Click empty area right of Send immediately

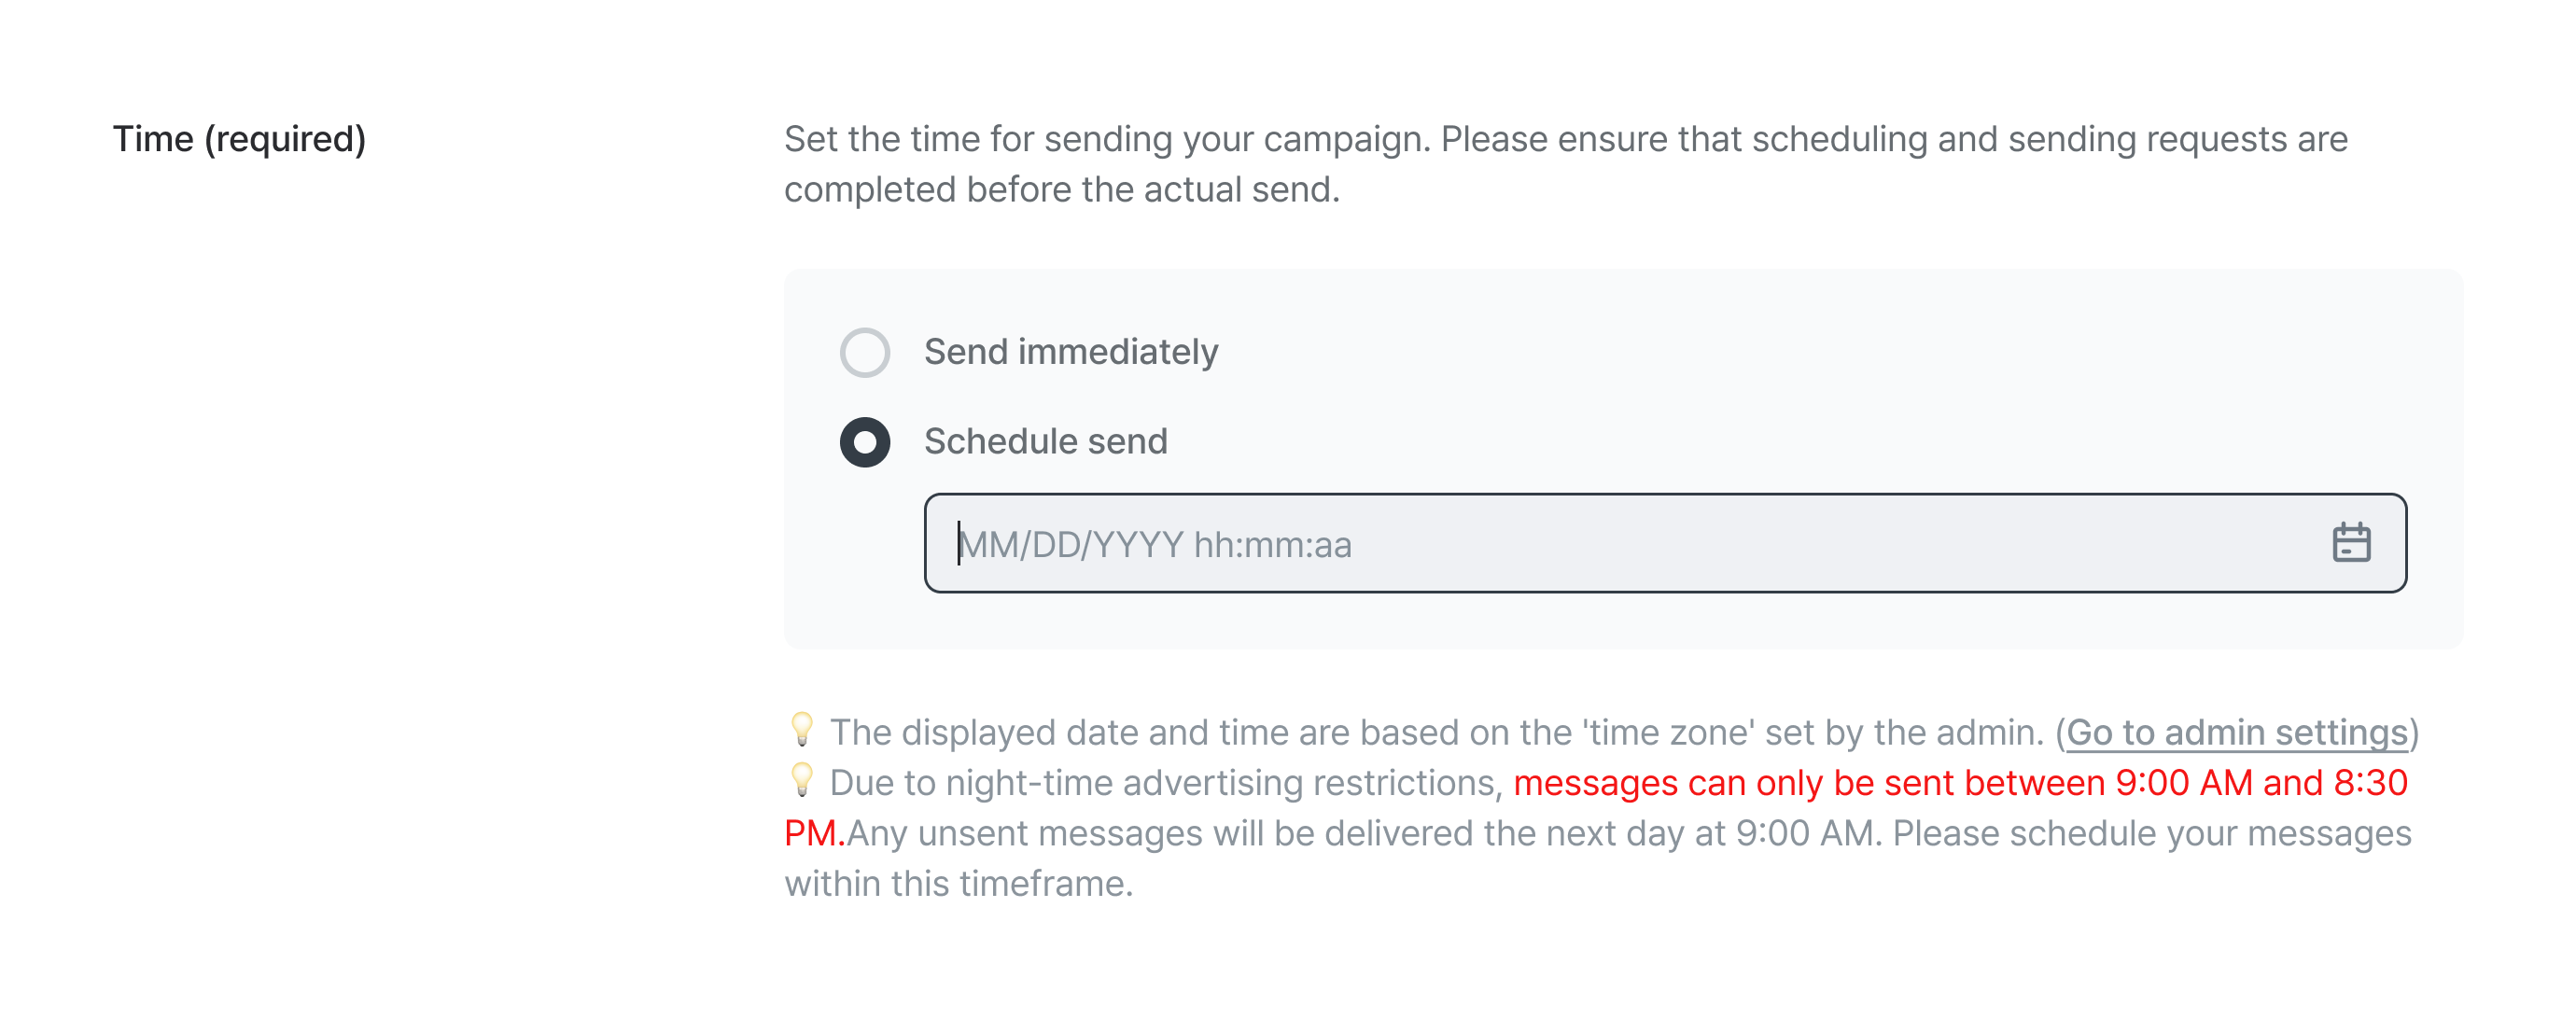(1800, 352)
